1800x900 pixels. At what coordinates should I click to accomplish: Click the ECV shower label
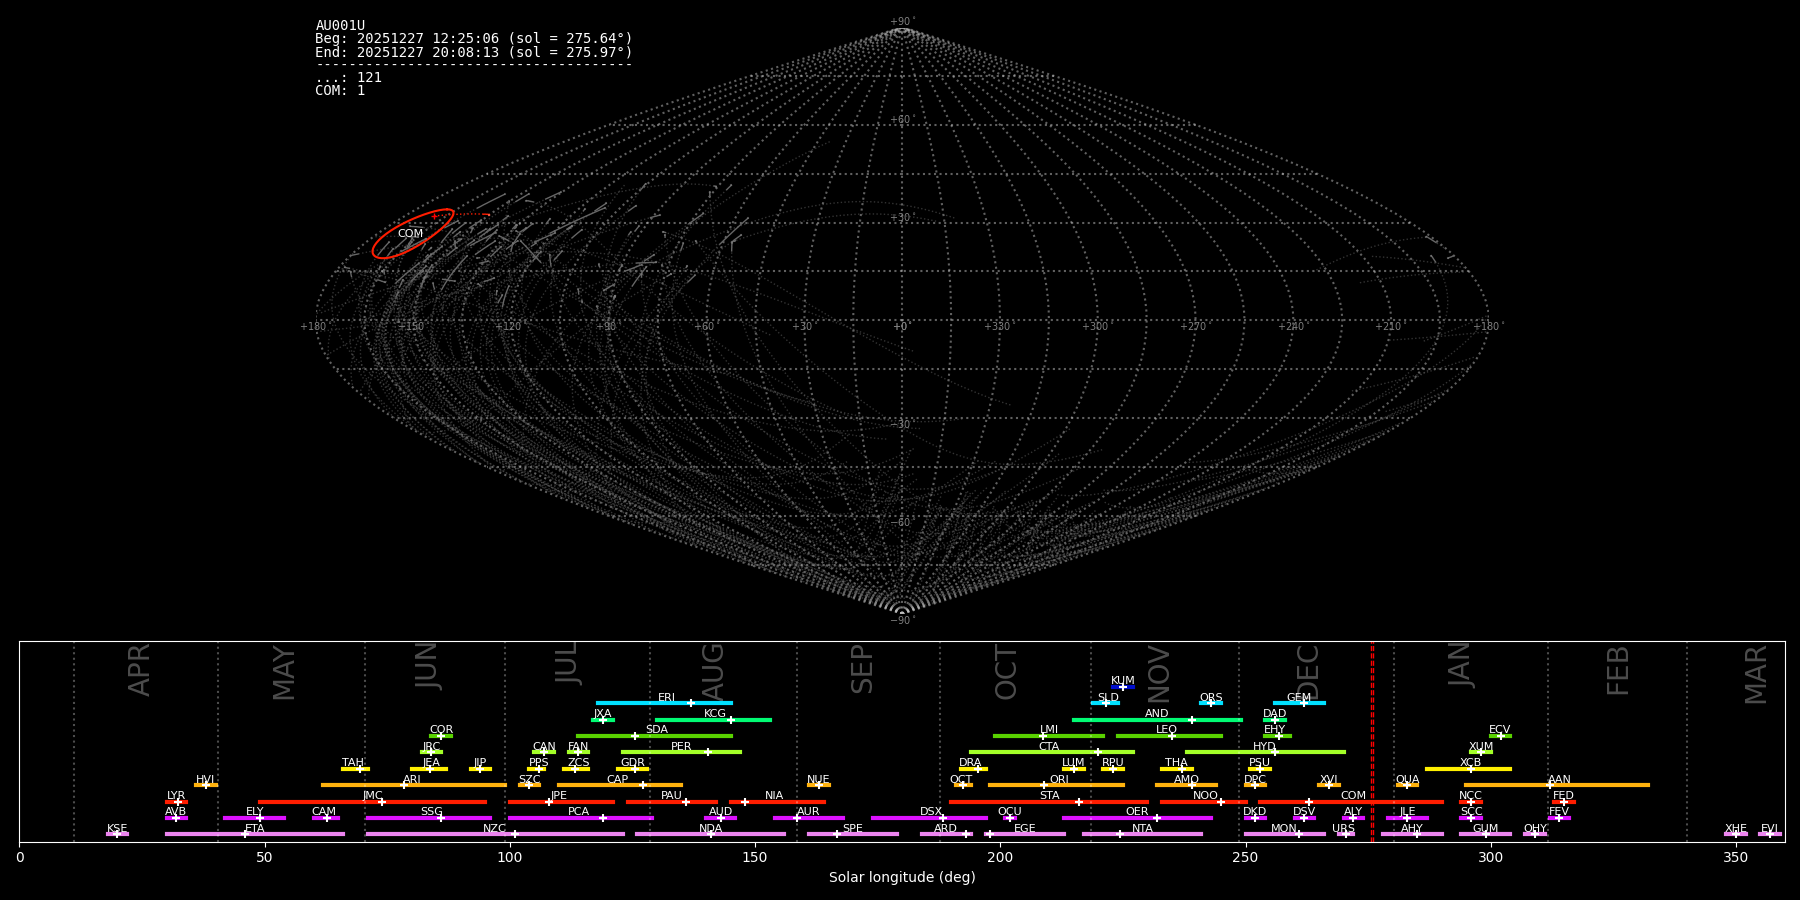(1499, 730)
